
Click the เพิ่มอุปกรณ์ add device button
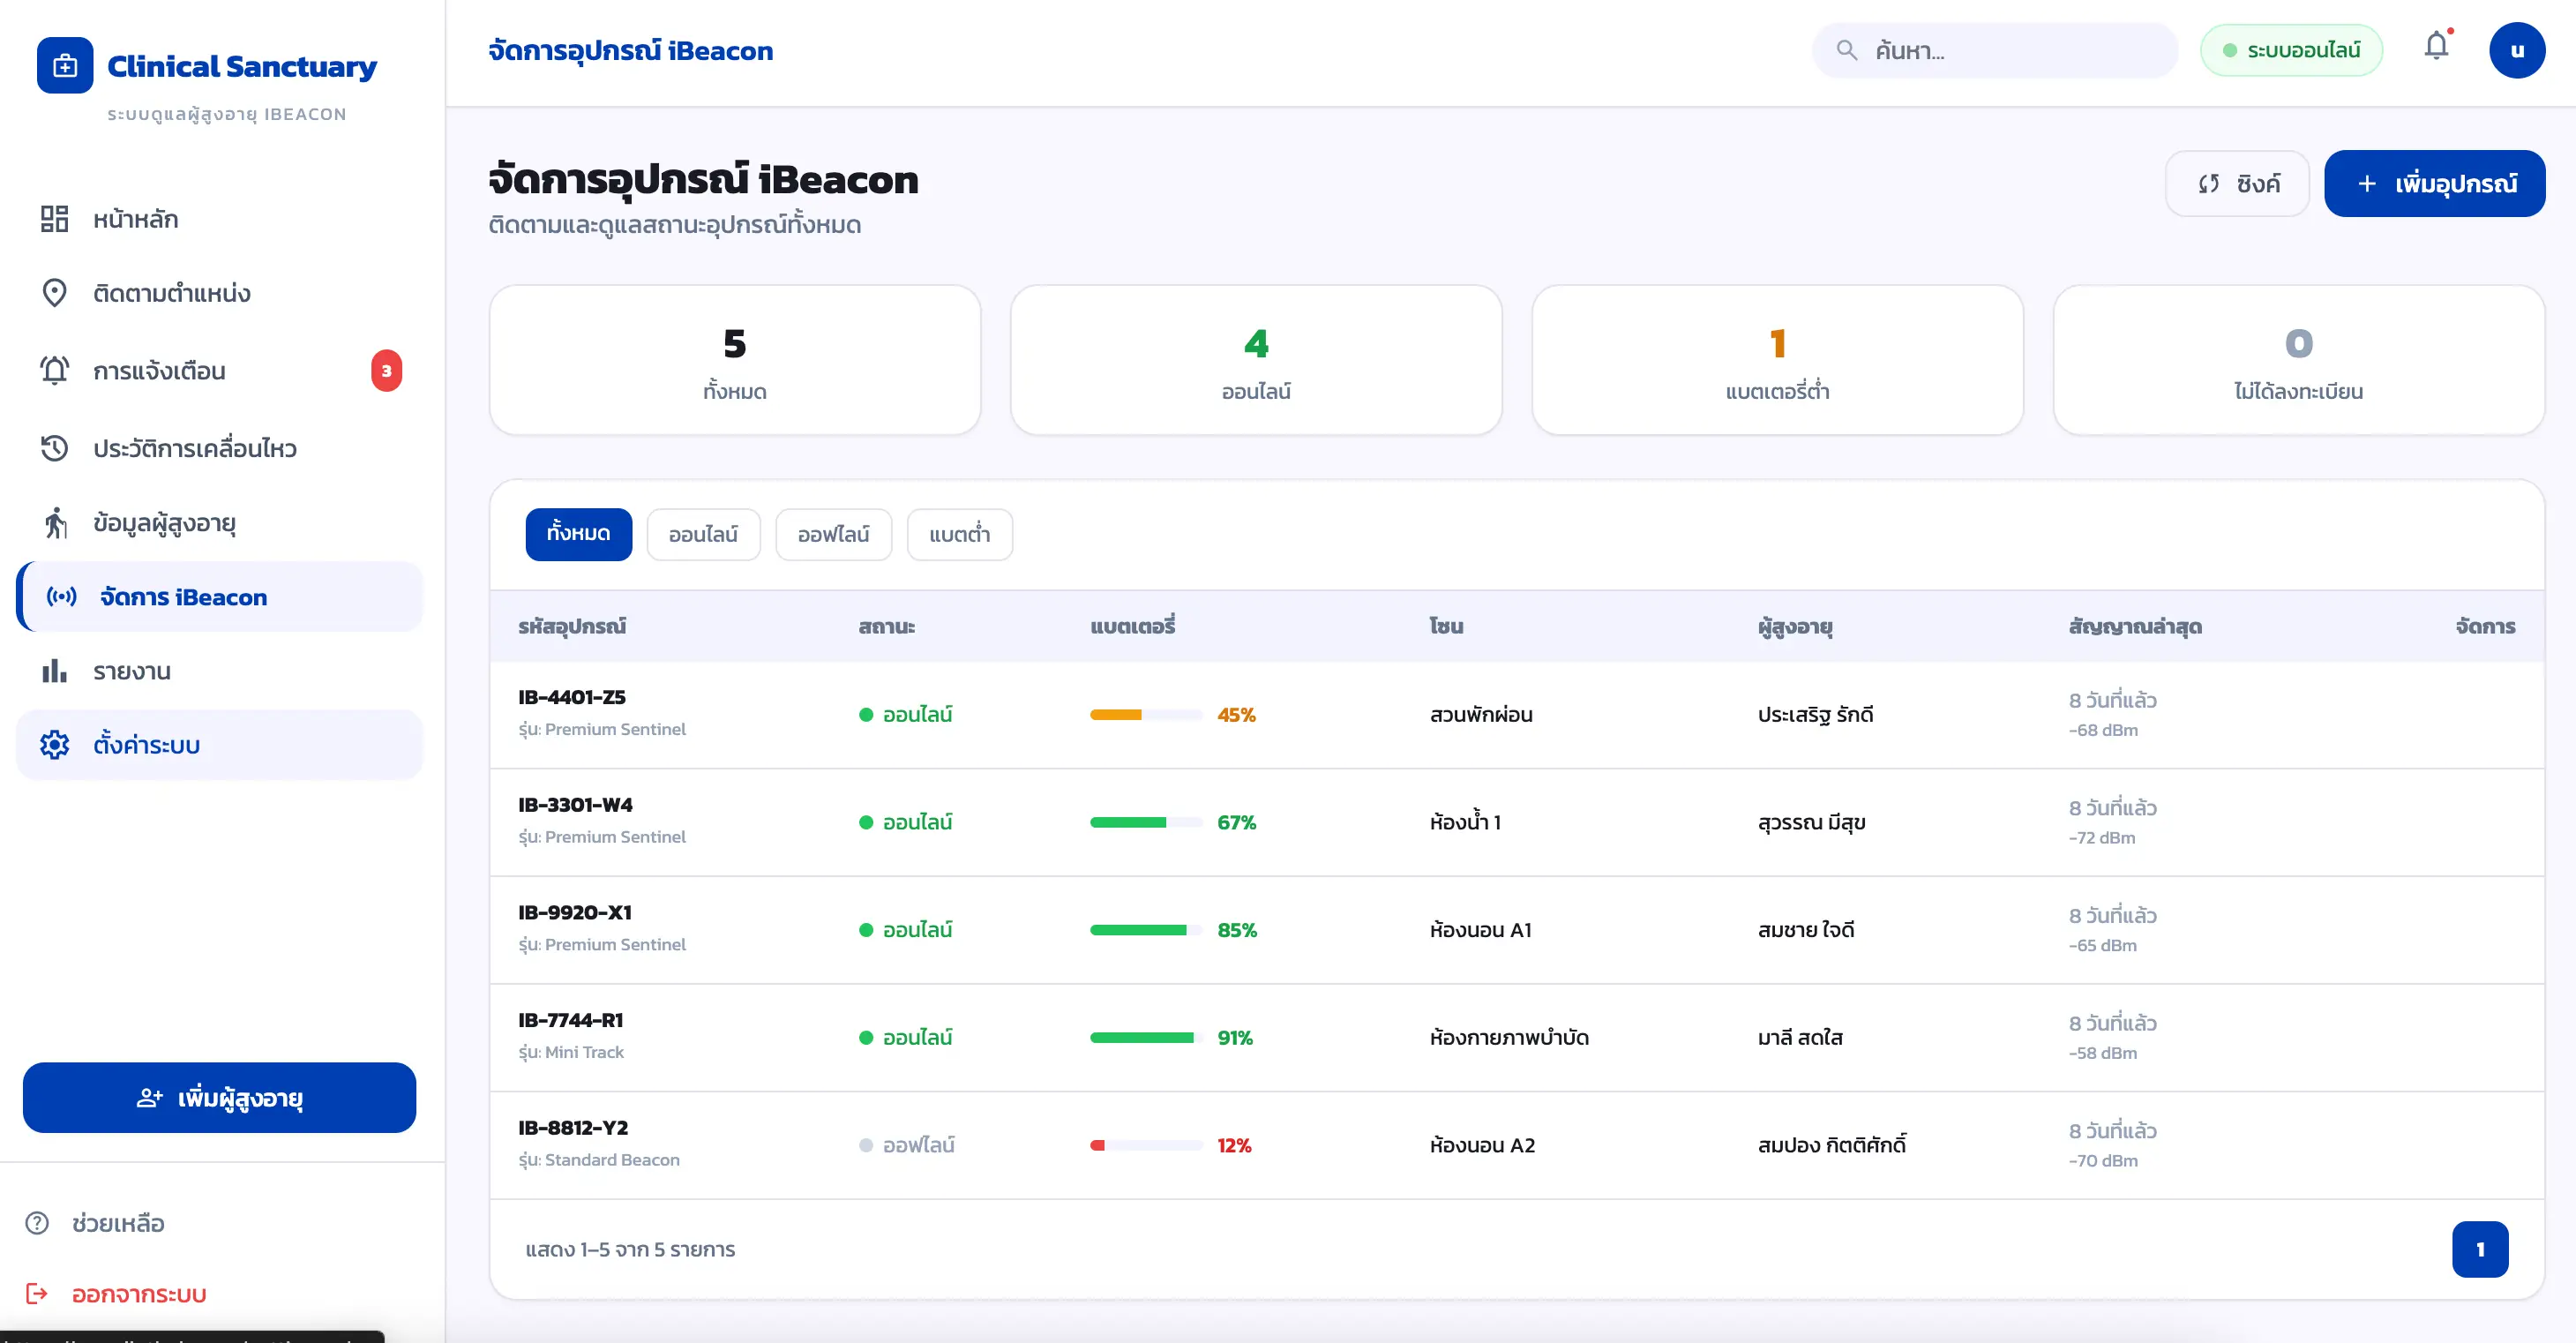2434,184
